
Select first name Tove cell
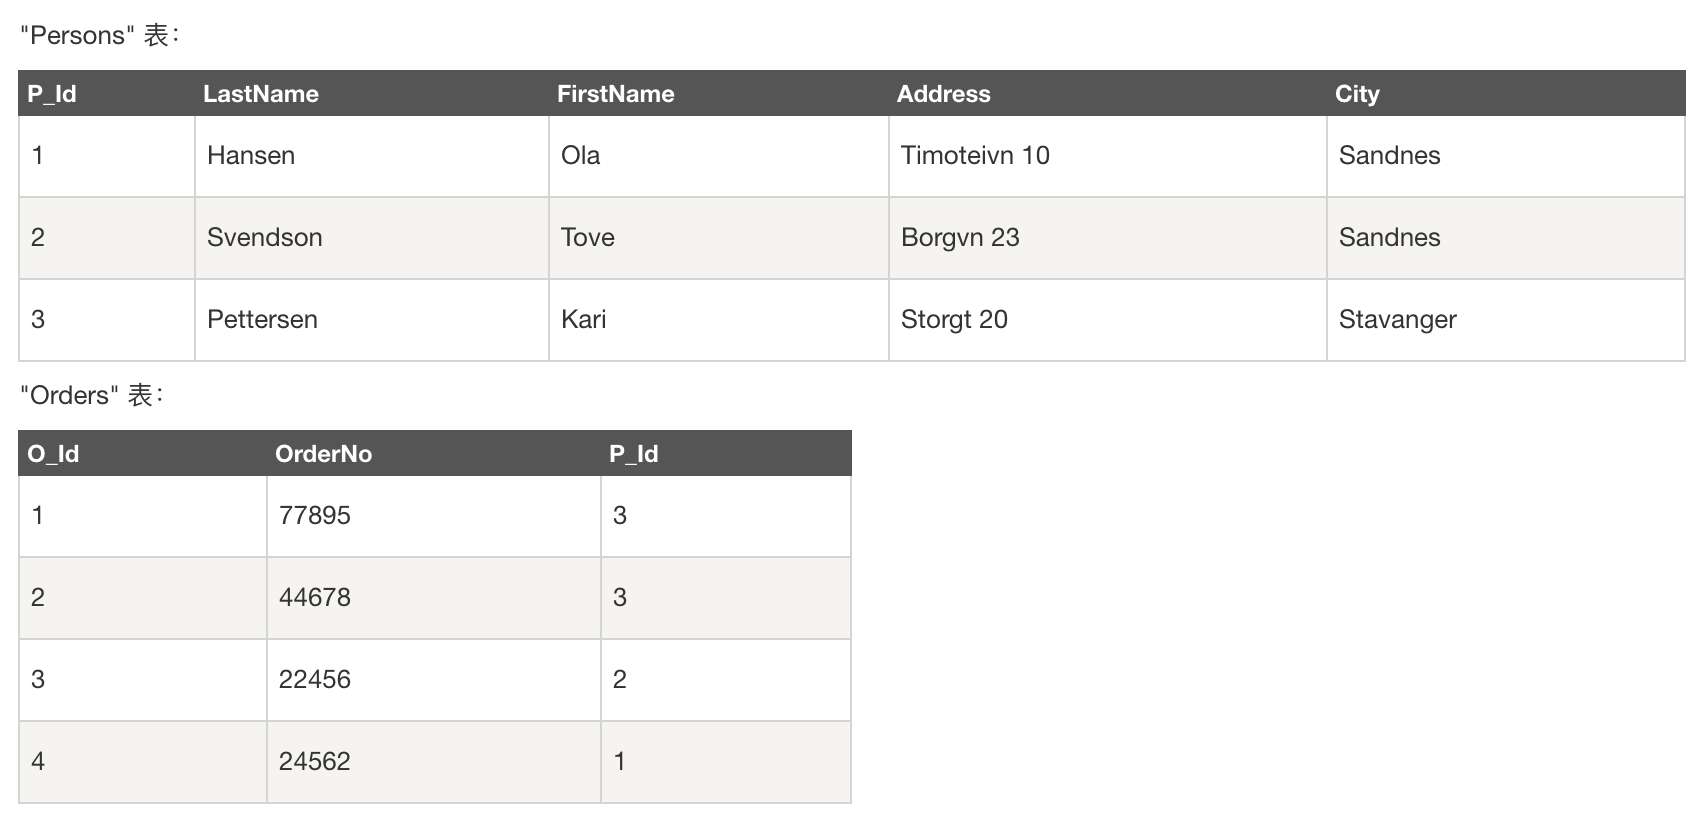(x=588, y=238)
